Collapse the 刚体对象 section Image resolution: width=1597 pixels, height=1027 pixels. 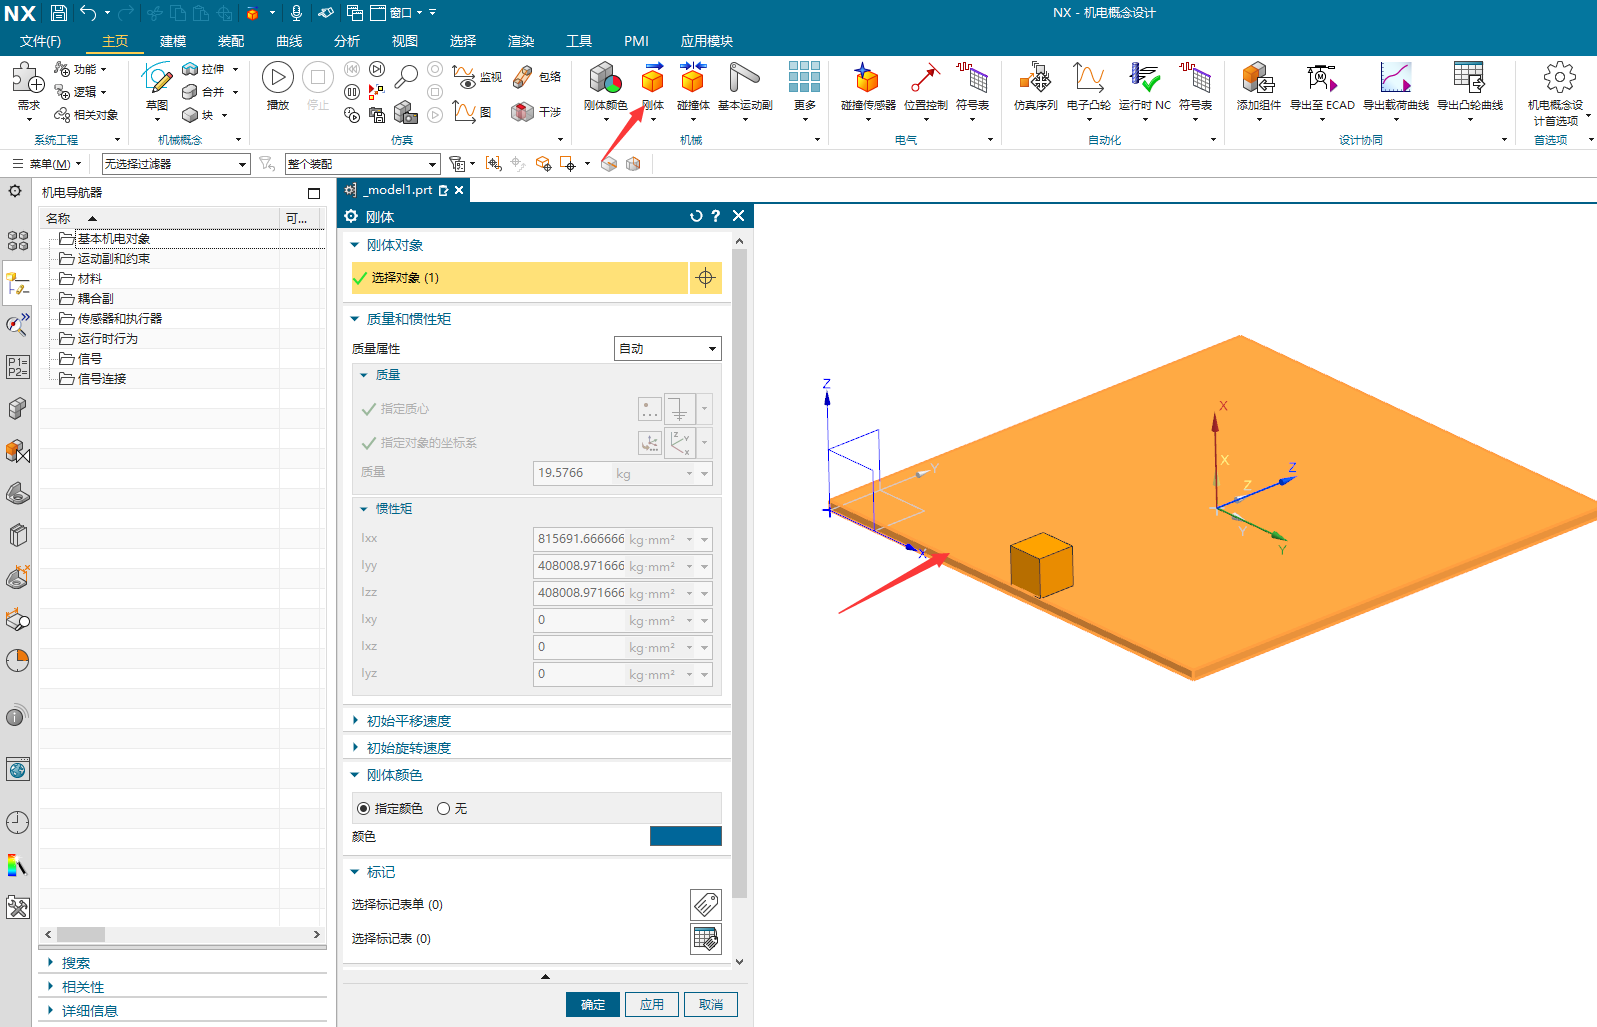tap(354, 245)
